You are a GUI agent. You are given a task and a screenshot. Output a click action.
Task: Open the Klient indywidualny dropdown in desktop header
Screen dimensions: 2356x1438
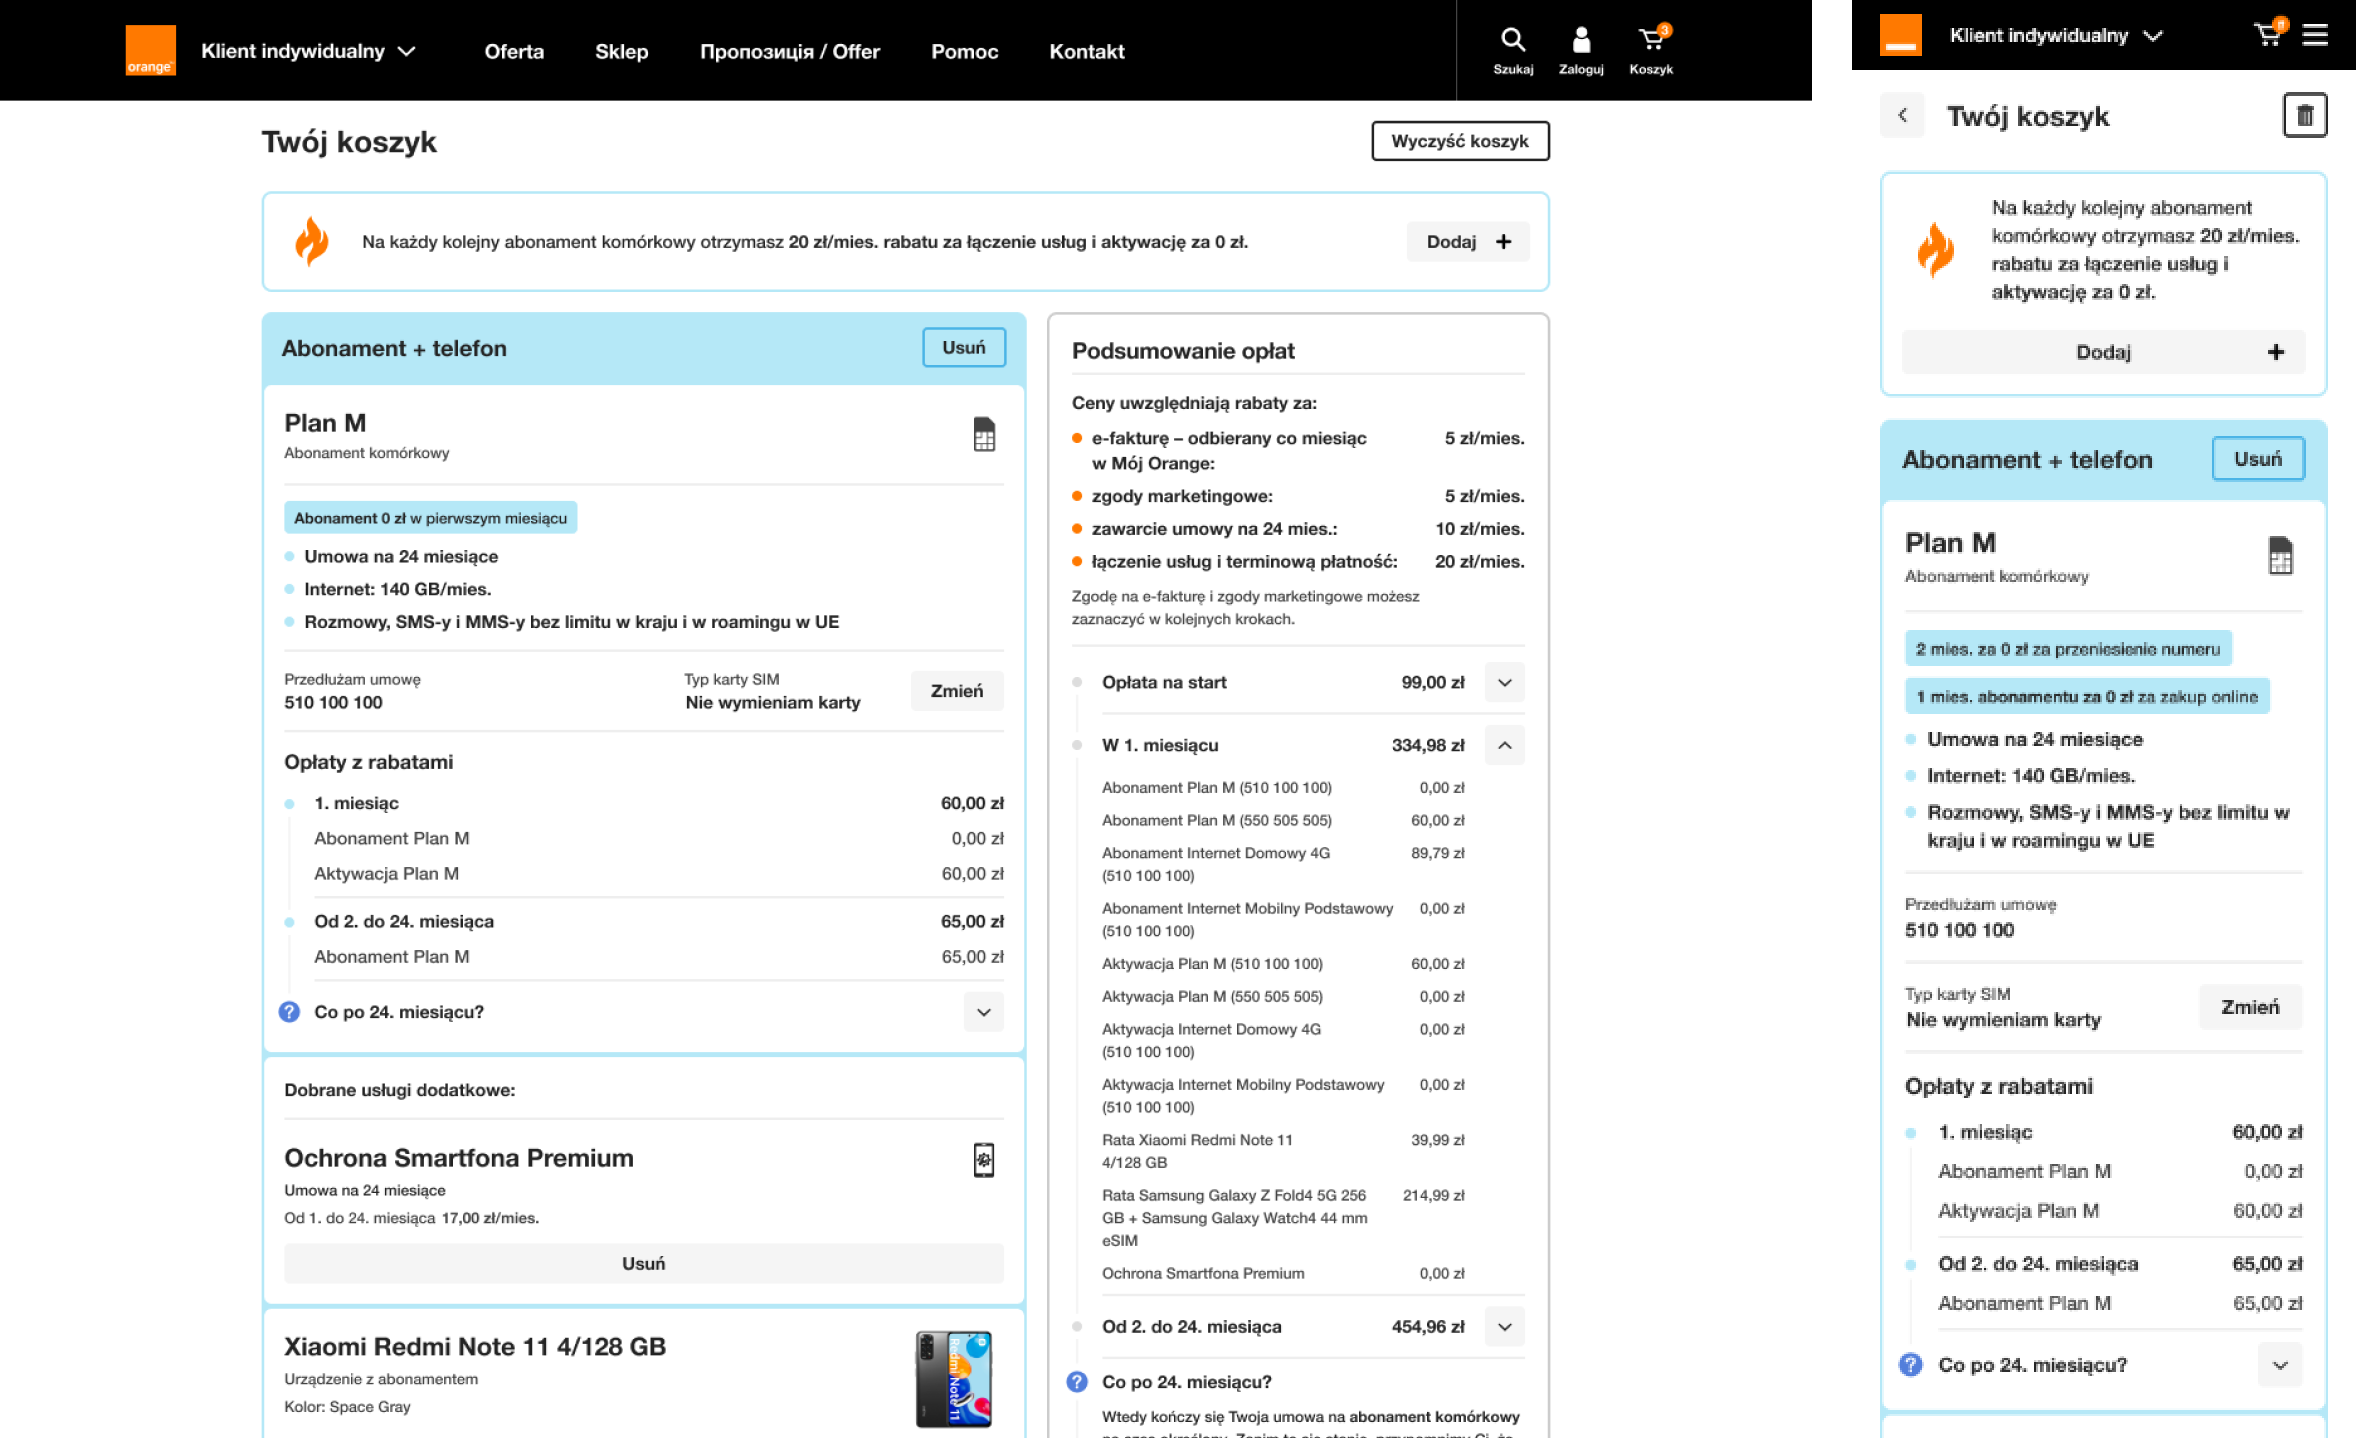(308, 51)
